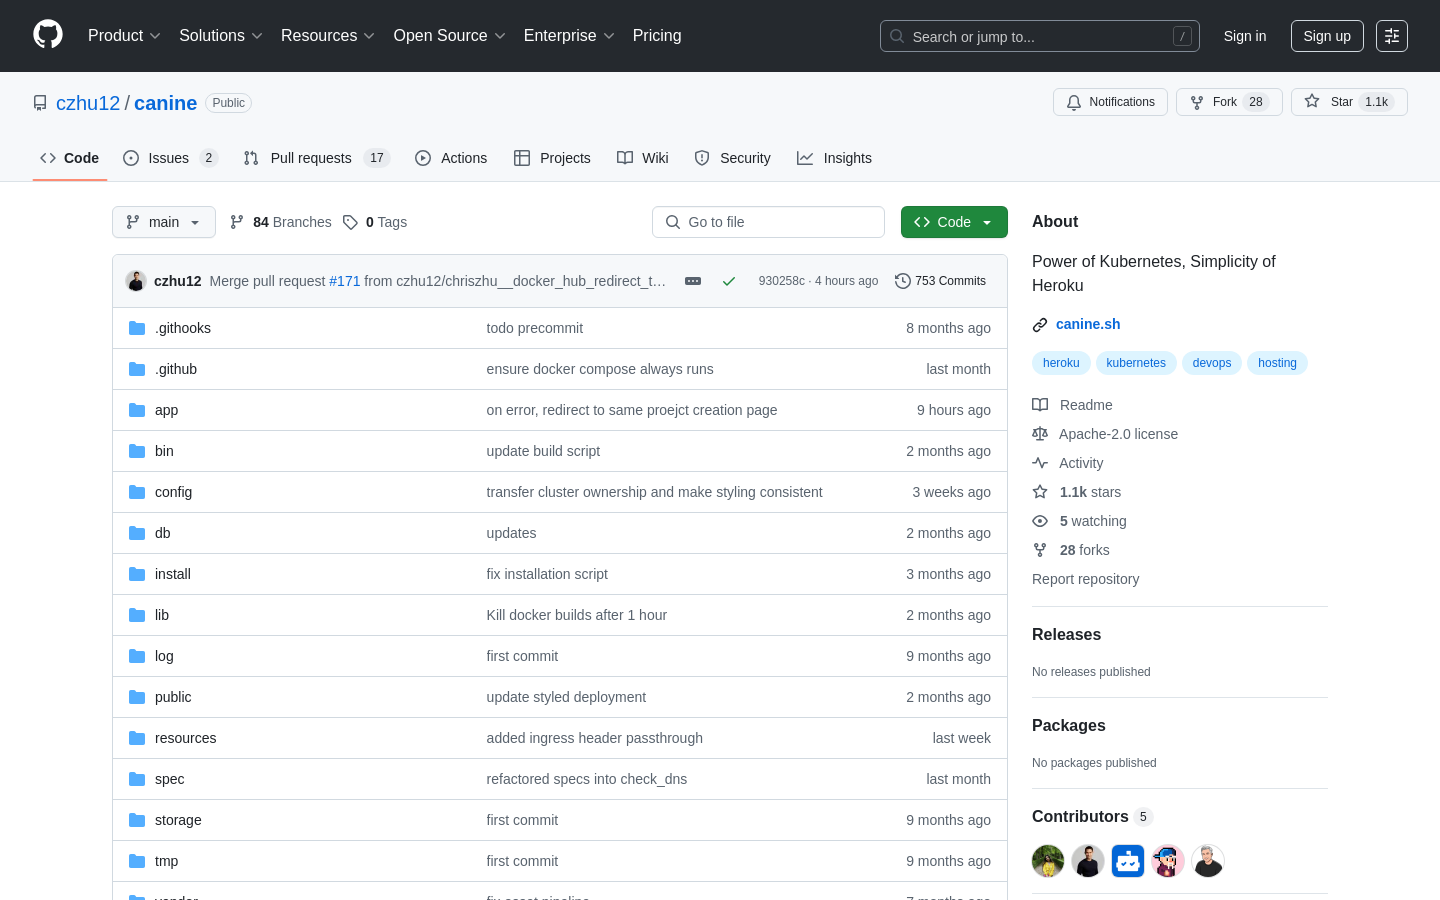Open czhu12 author avatar

(x=136, y=281)
